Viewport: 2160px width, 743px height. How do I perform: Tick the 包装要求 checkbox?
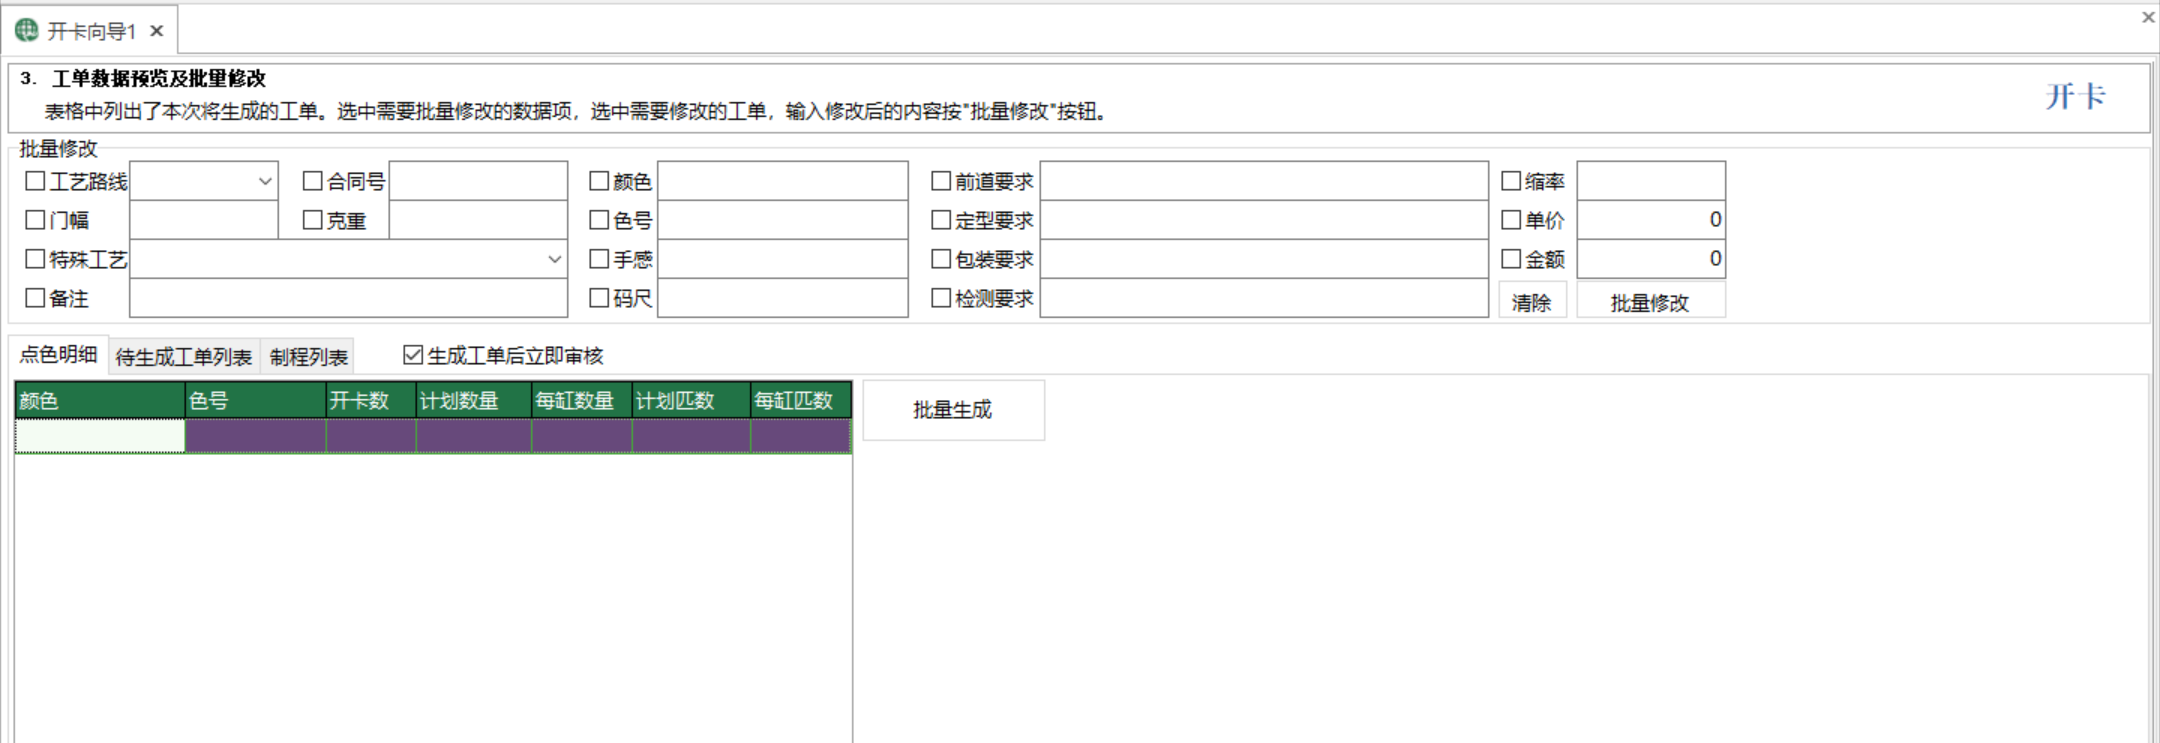point(941,259)
